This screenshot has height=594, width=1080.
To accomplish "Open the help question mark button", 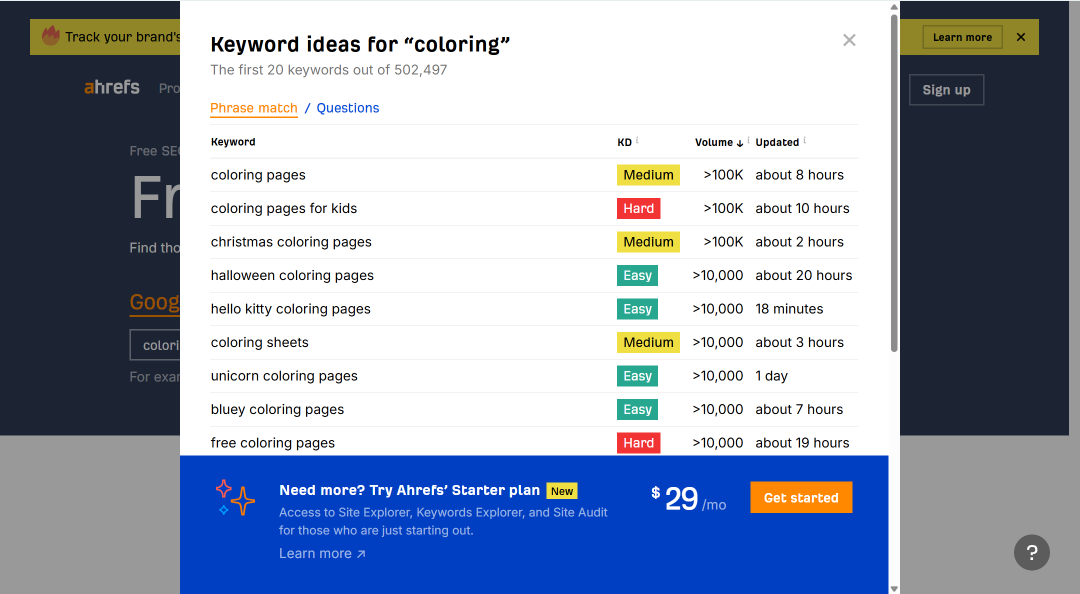I will (x=1032, y=552).
